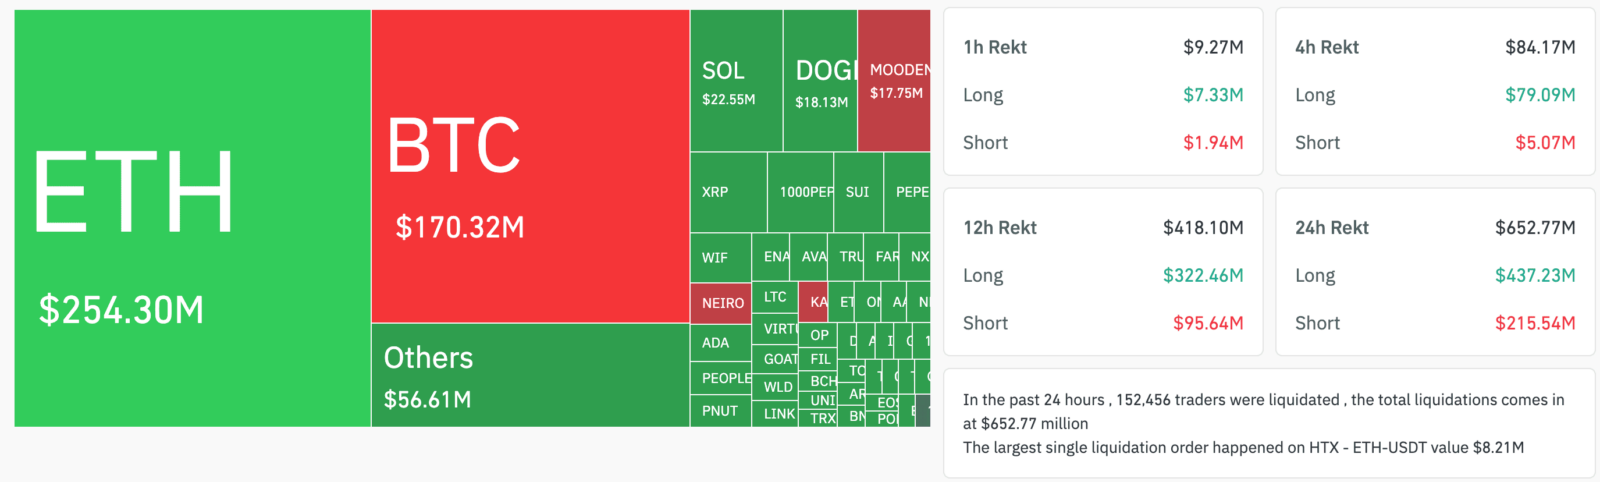The image size is (1600, 482).
Task: Click the LINK tile
Action: click(775, 414)
